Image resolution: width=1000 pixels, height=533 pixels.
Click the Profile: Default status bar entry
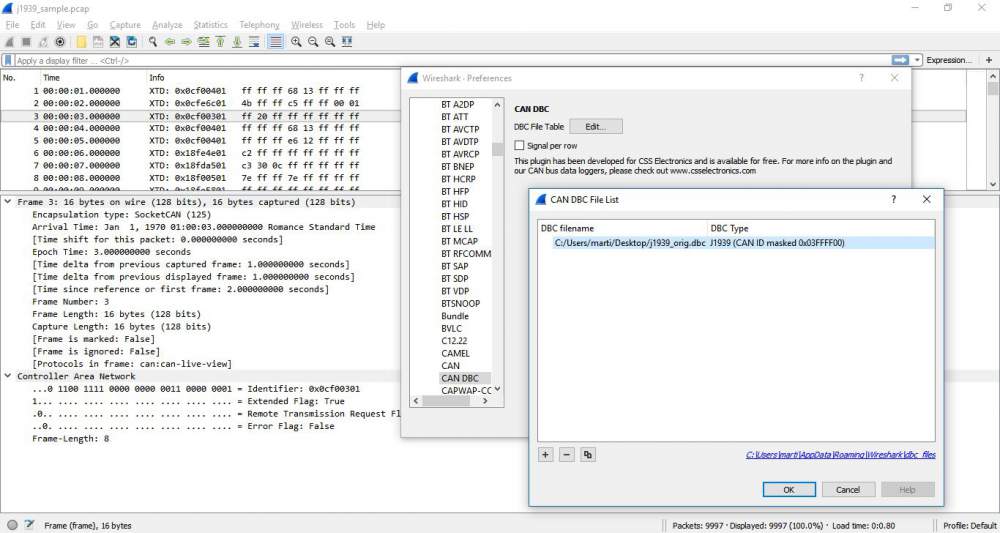point(969,525)
